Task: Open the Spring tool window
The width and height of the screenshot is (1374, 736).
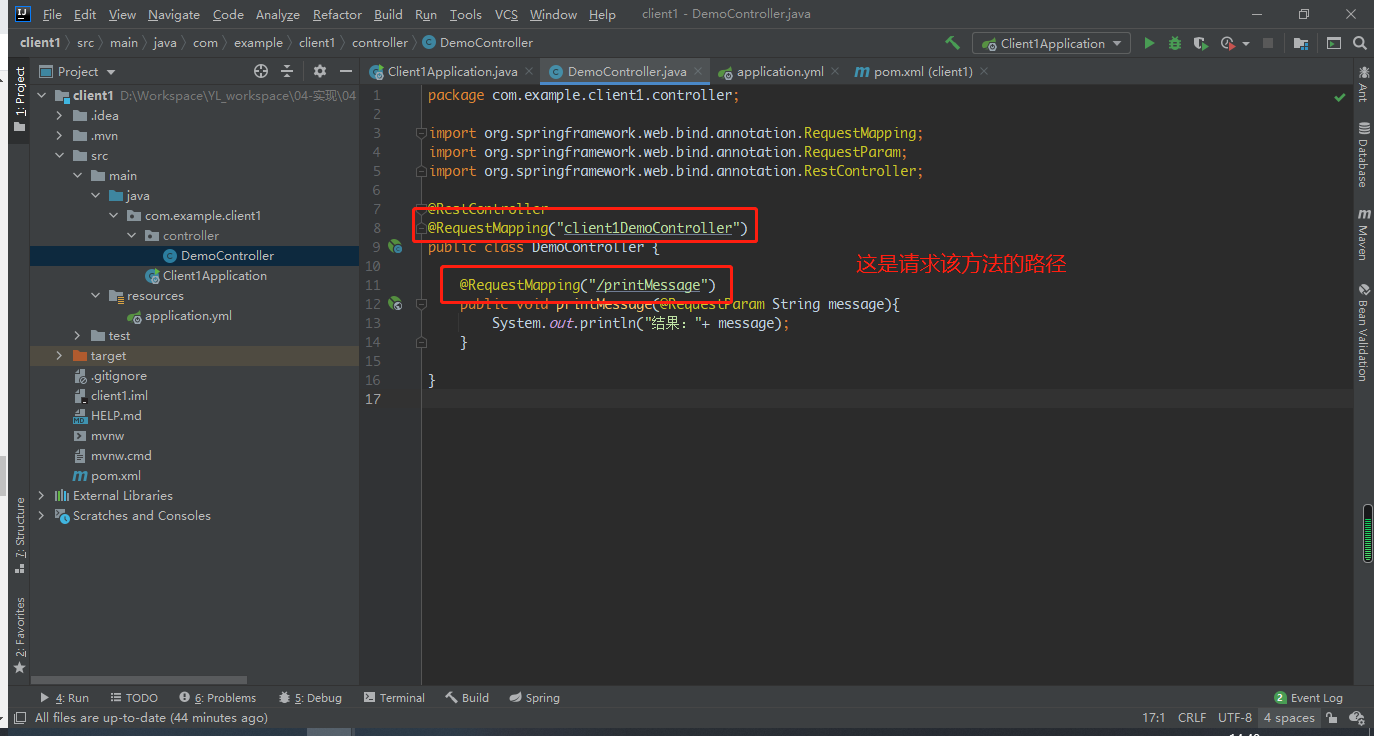Action: [534, 697]
